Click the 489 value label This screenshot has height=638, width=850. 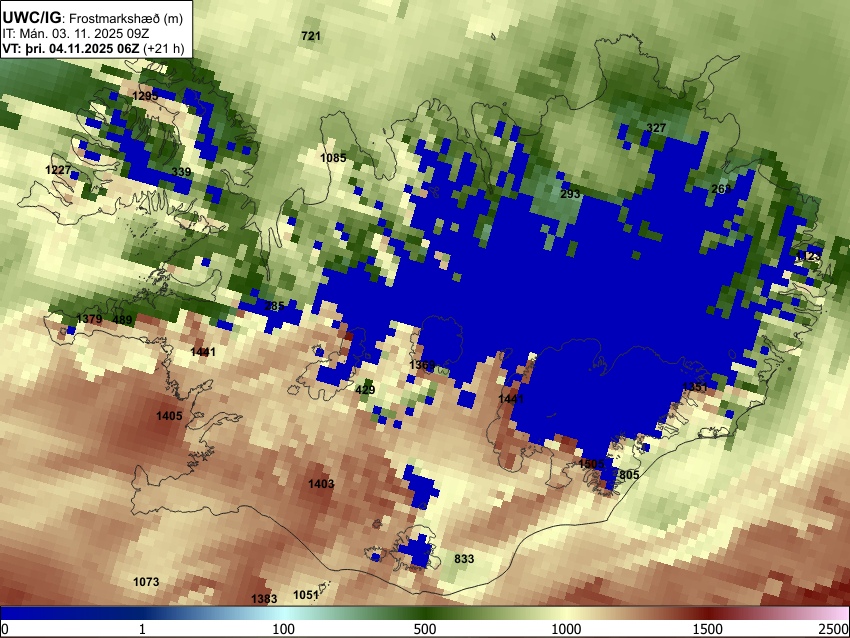122,320
